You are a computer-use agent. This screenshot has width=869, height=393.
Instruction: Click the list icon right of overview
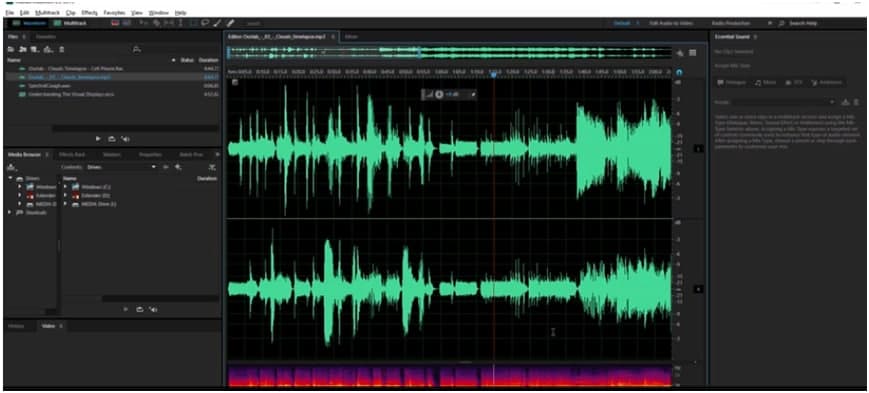point(693,53)
